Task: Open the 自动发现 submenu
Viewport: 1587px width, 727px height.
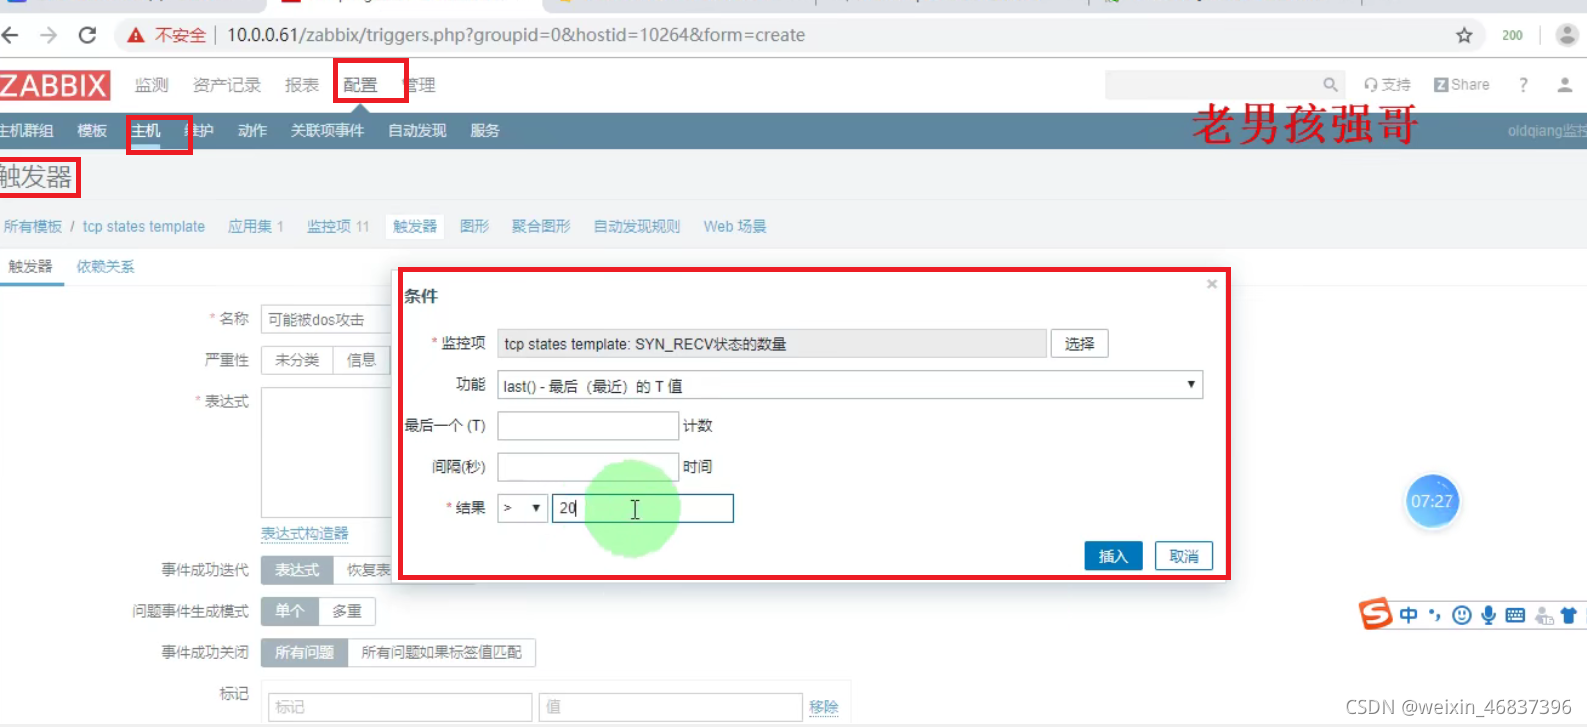Action: (417, 131)
